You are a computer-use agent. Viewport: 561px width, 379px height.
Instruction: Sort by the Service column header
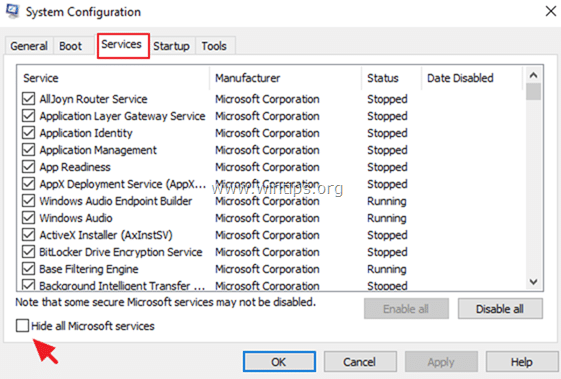coord(113,78)
